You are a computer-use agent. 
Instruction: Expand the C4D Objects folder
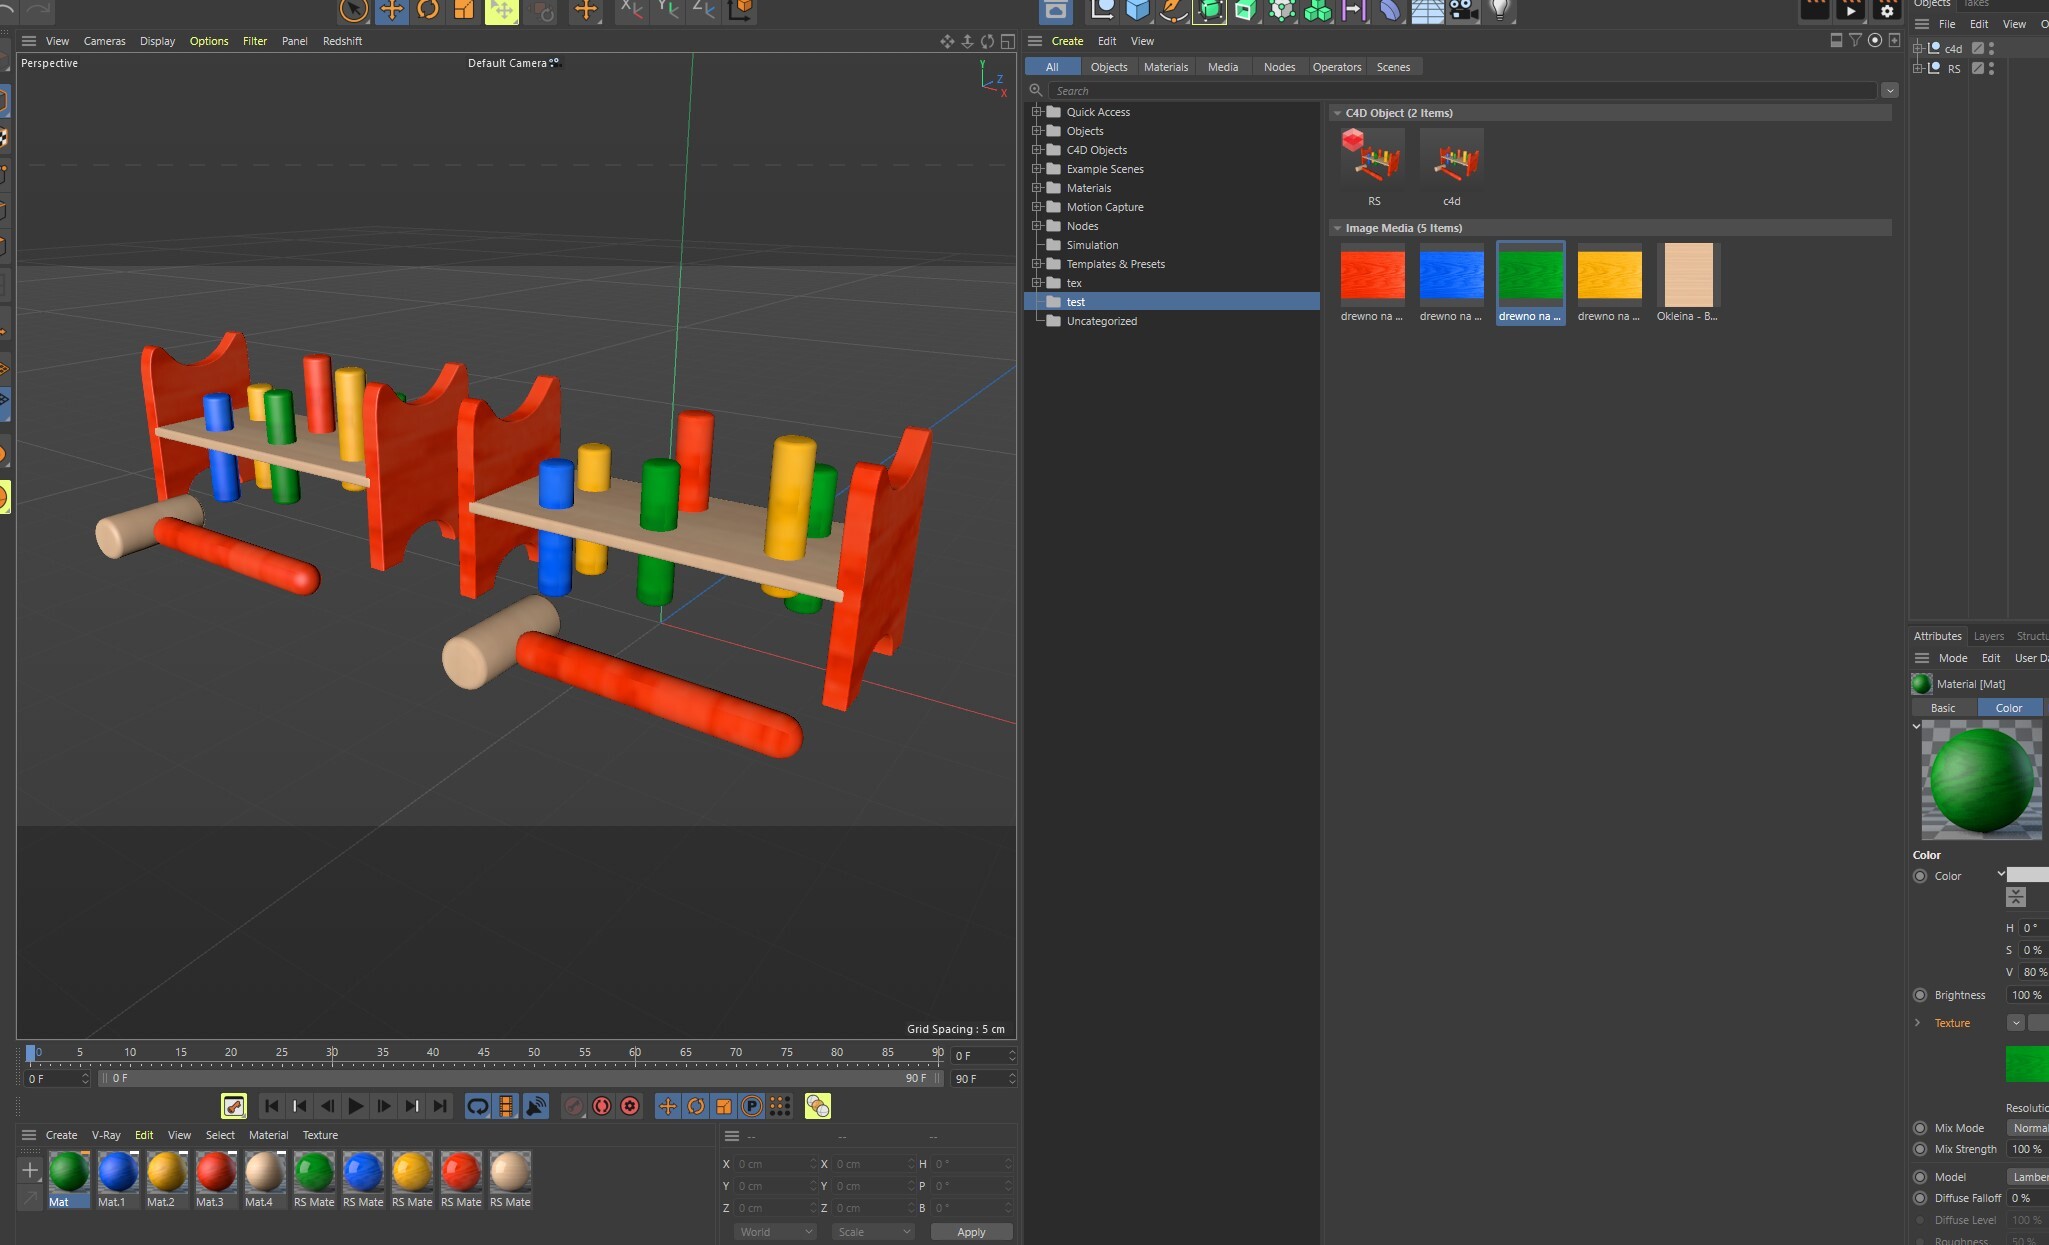point(1037,150)
